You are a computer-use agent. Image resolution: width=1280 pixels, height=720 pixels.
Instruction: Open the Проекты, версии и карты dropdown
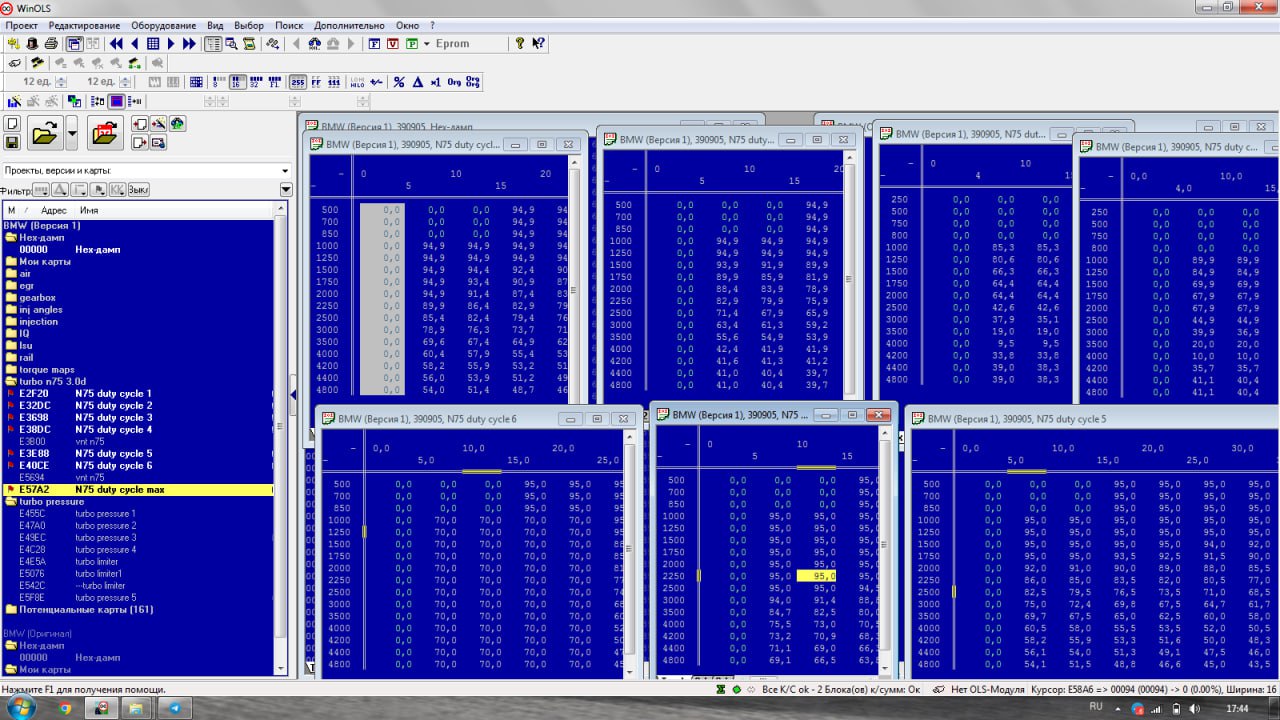(x=285, y=171)
